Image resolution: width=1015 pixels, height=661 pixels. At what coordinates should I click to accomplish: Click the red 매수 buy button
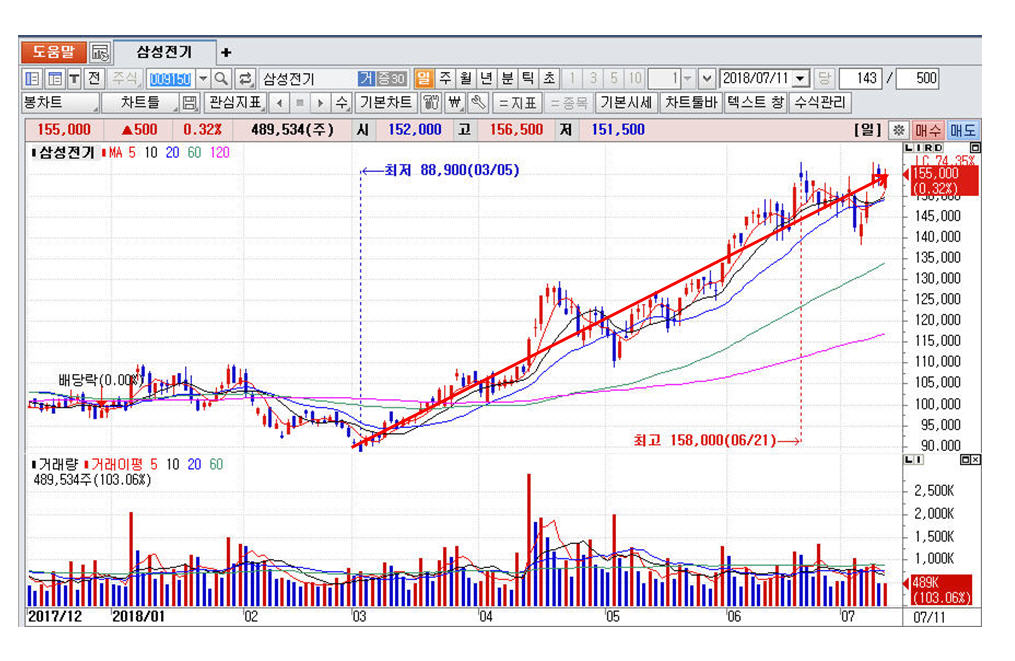pos(926,130)
